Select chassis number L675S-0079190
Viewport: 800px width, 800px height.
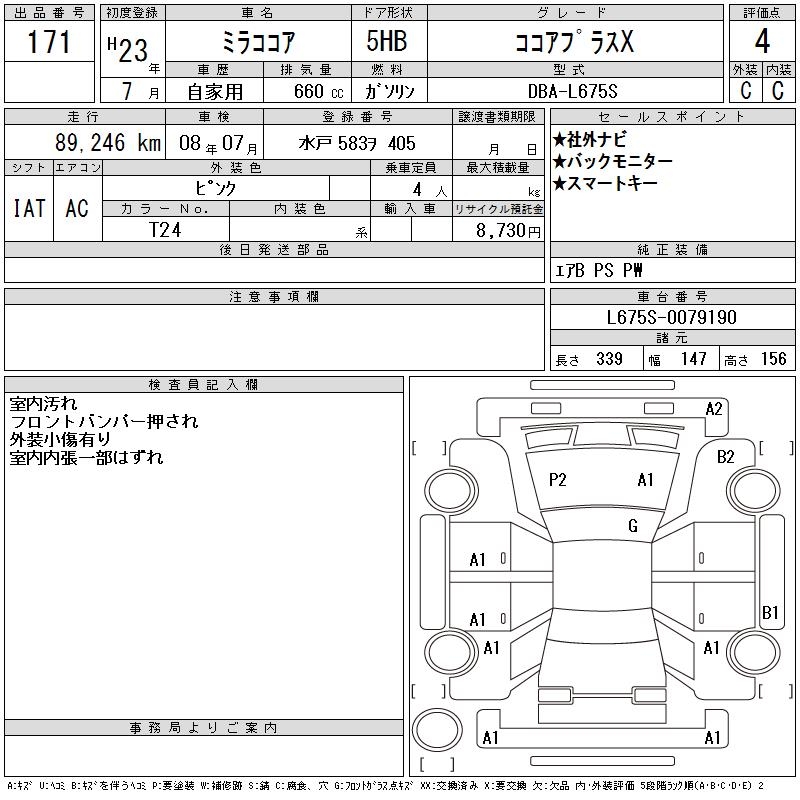point(671,317)
